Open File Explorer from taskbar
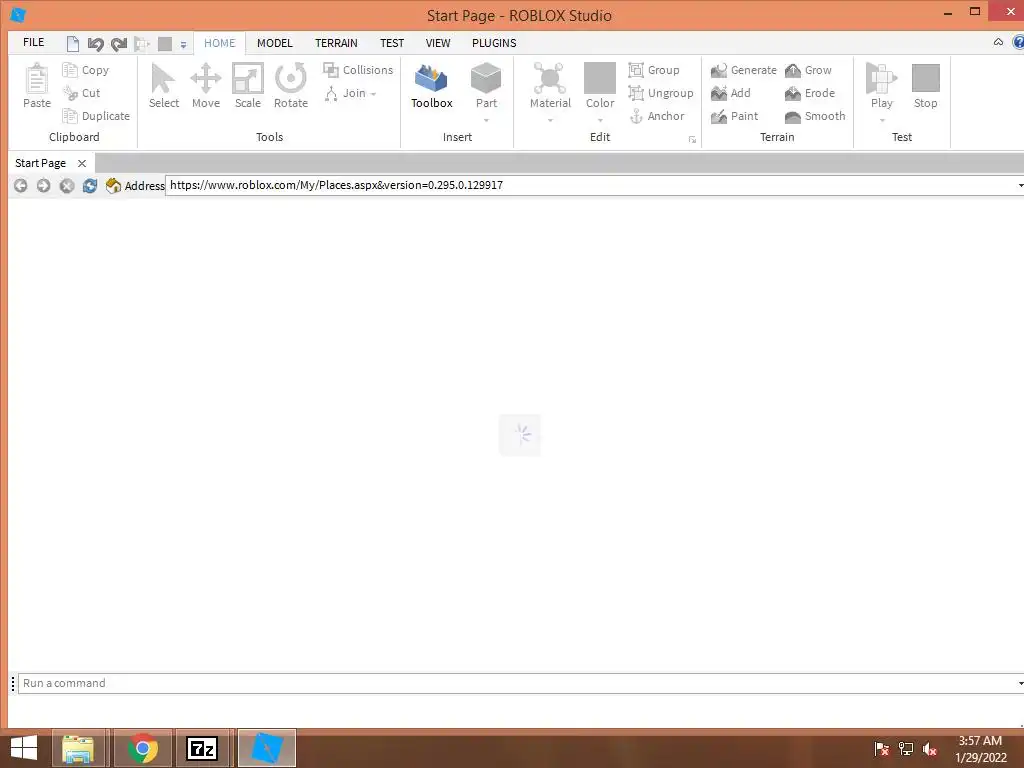1024x768 pixels. [x=78, y=748]
